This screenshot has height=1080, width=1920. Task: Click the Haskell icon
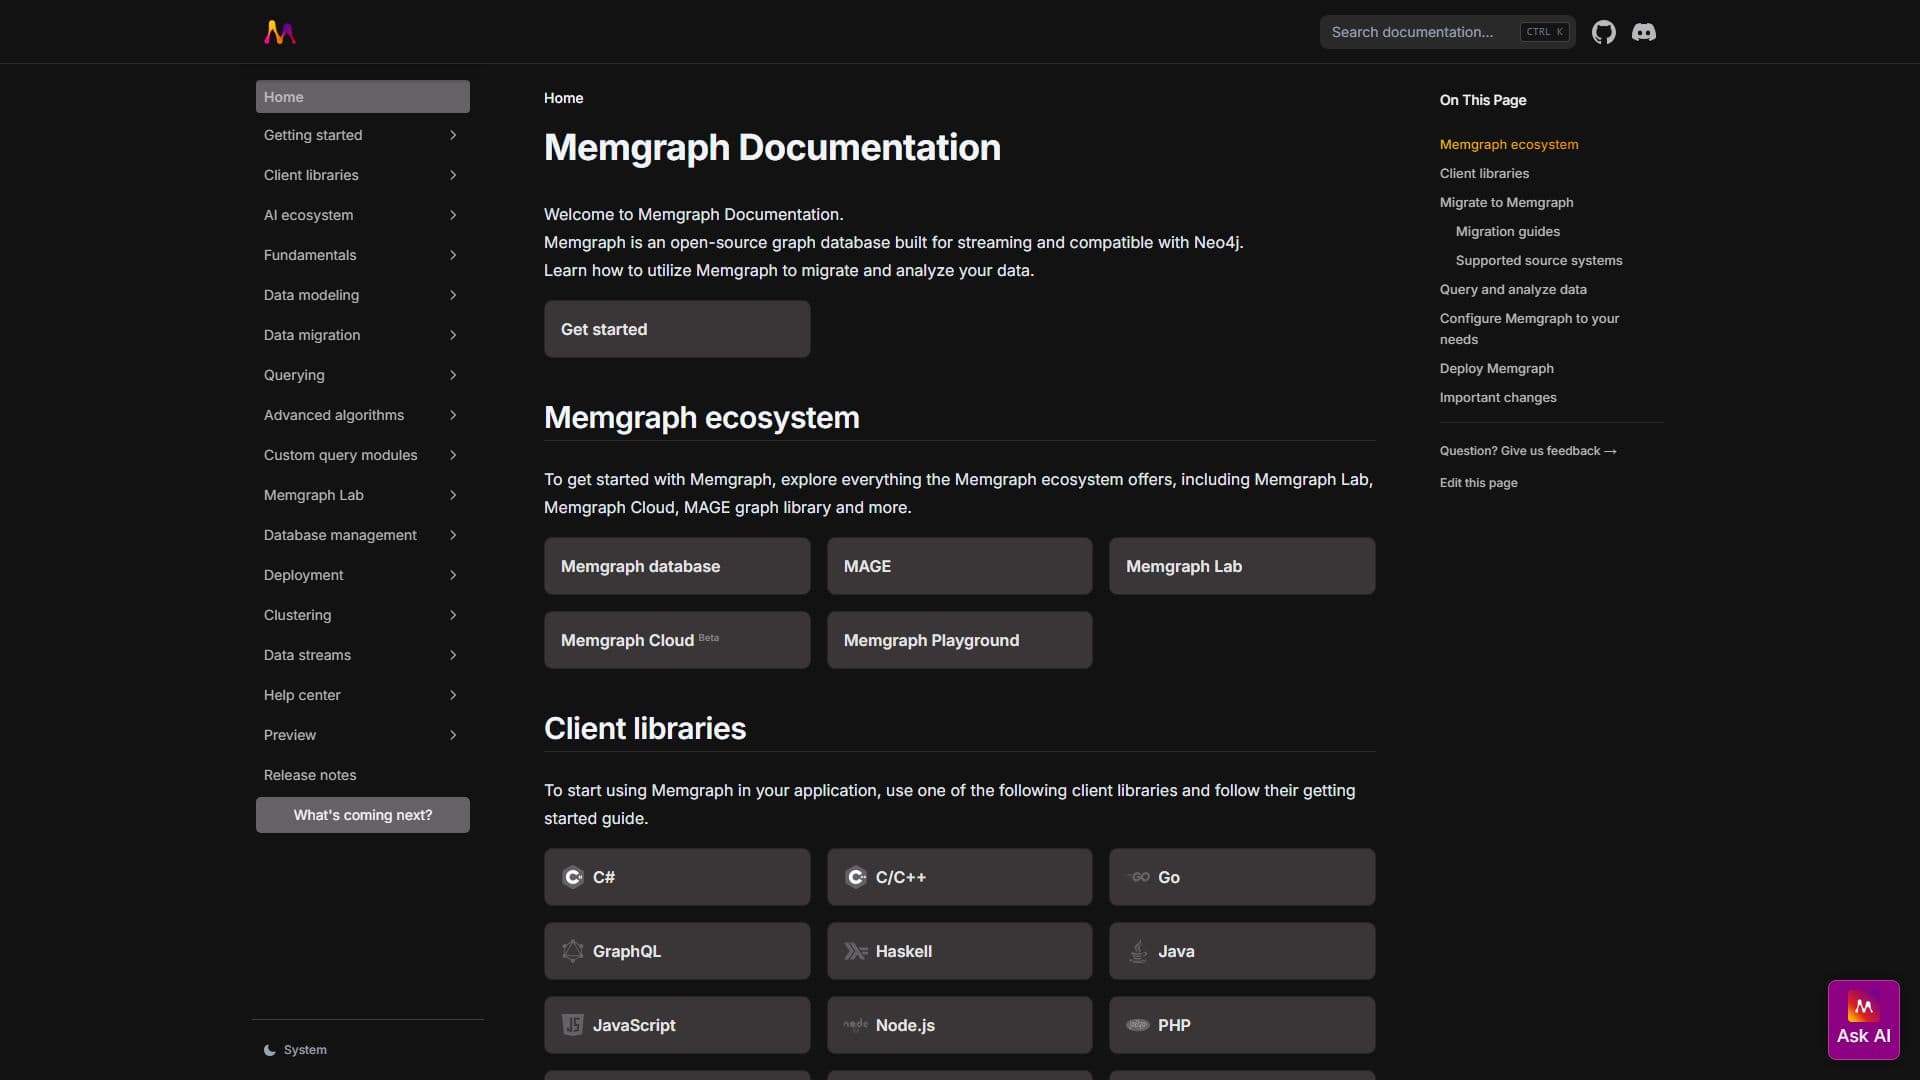[856, 951]
